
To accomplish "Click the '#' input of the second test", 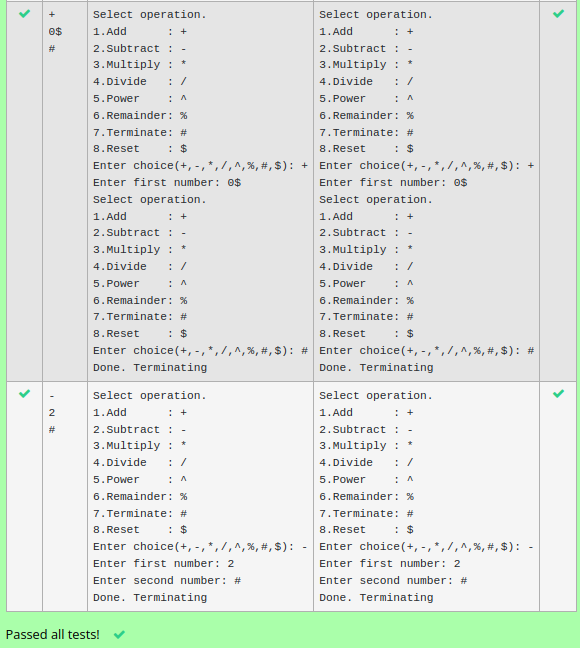I will click(x=52, y=430).
